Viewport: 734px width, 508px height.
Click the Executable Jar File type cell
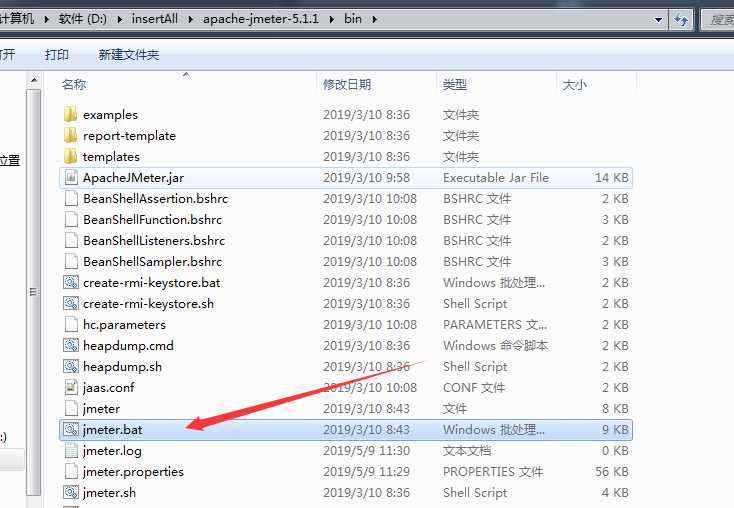click(x=496, y=178)
